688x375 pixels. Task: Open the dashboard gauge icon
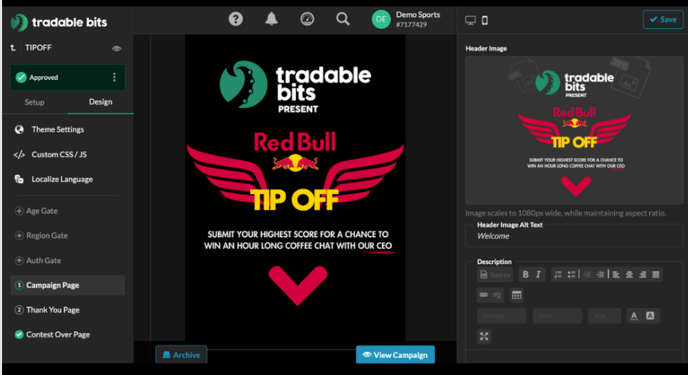307,19
